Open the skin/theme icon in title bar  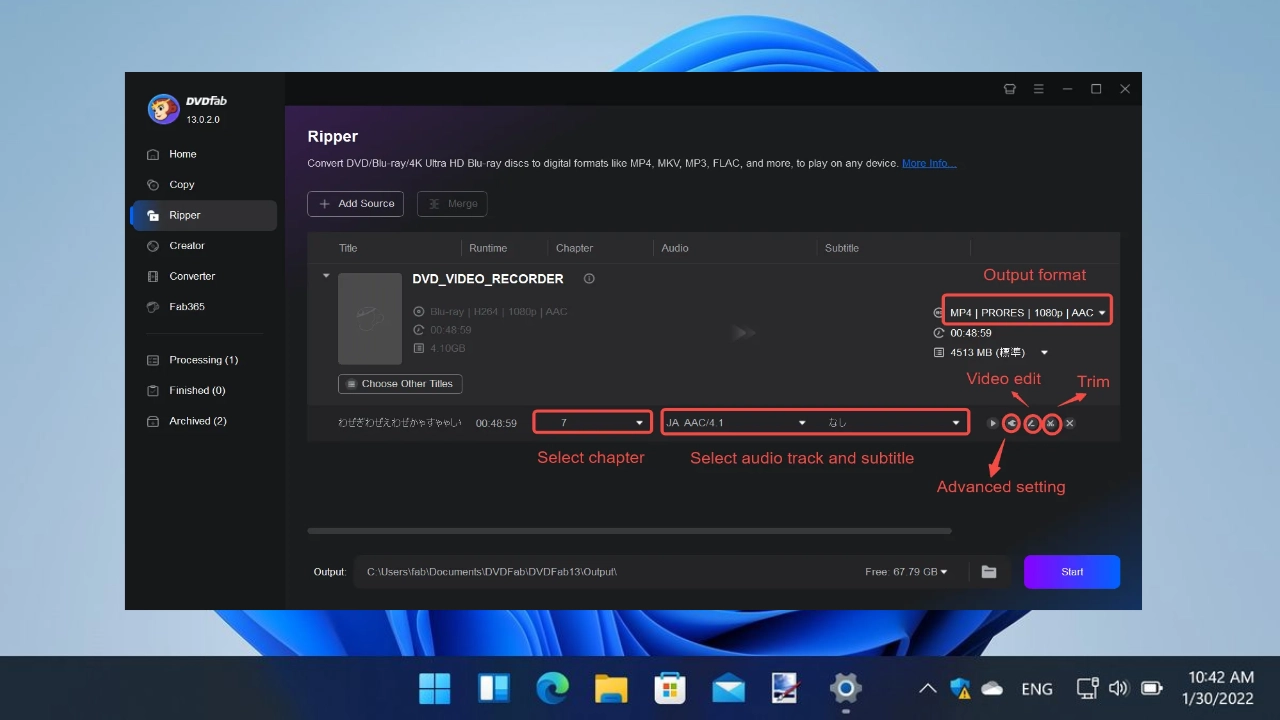pyautogui.click(x=1010, y=89)
